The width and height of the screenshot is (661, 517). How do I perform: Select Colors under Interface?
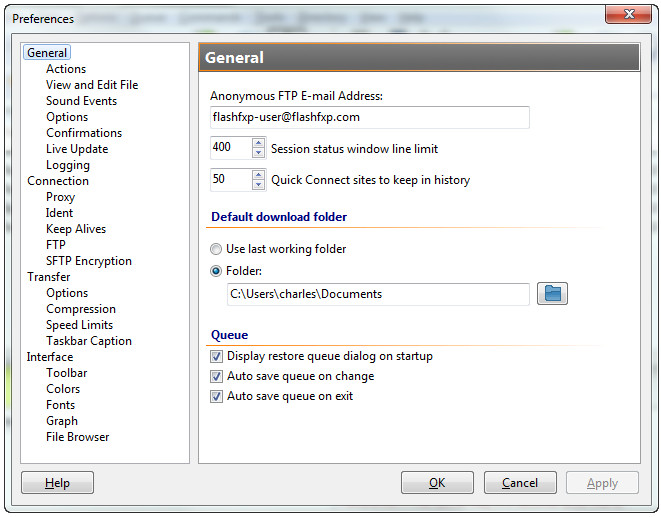coord(63,389)
